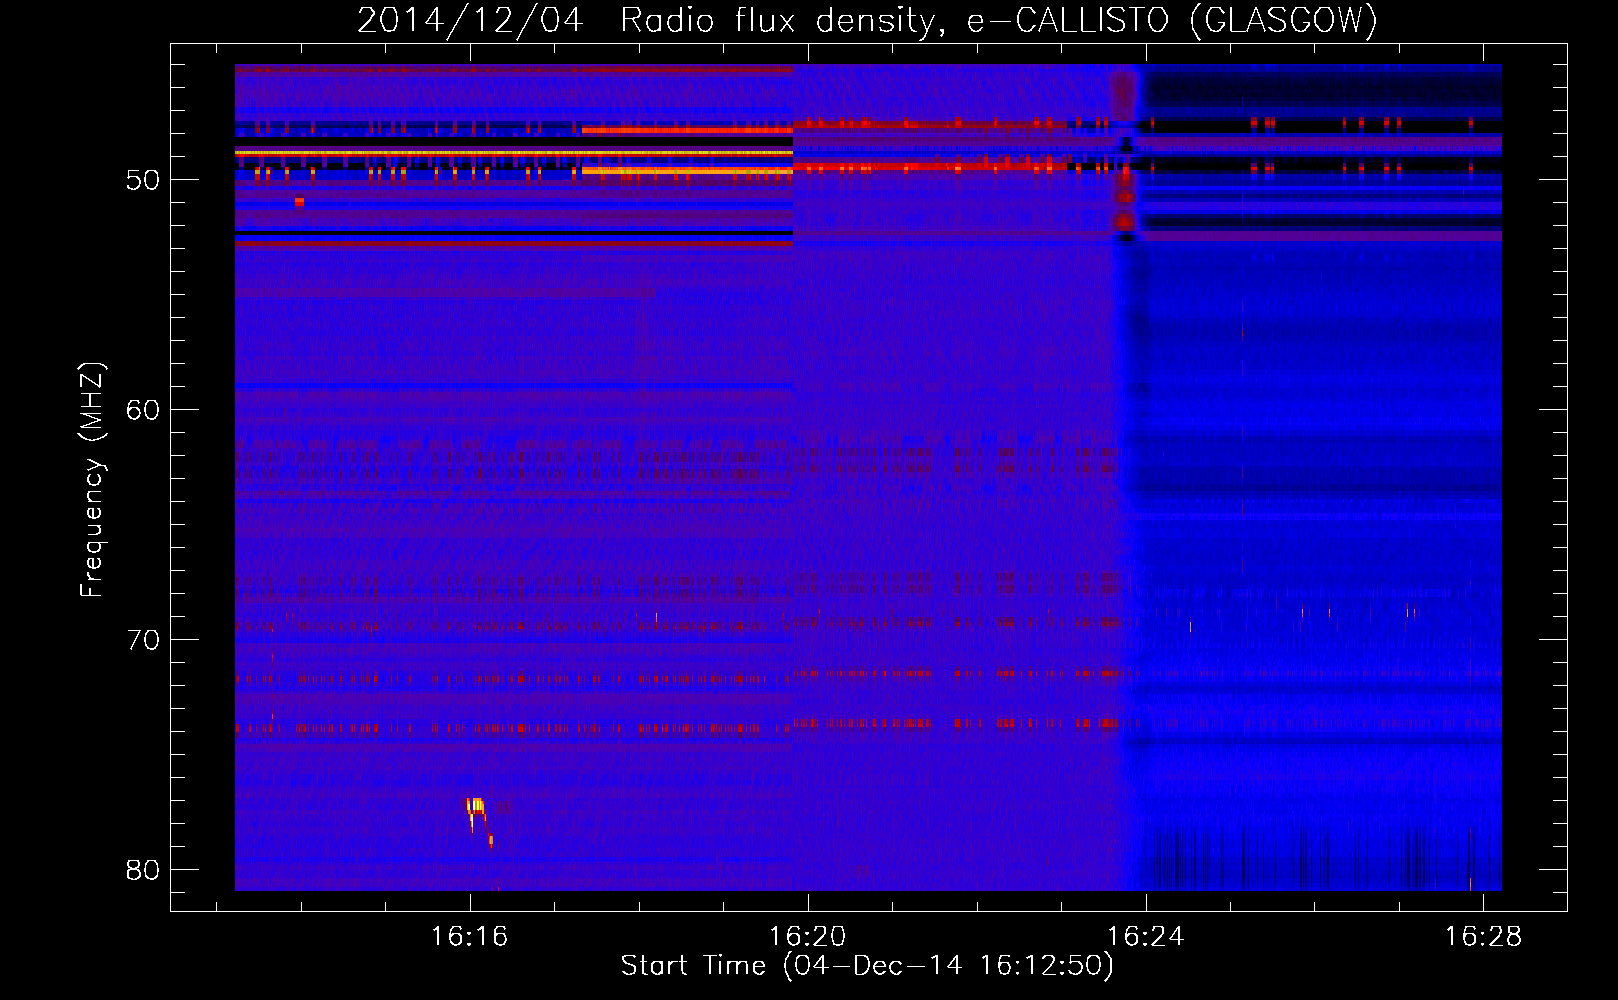Viewport: 1618px width, 1000px height.
Task: Select the 'Frequency (MHZ)' y-axis label
Action: [92, 480]
